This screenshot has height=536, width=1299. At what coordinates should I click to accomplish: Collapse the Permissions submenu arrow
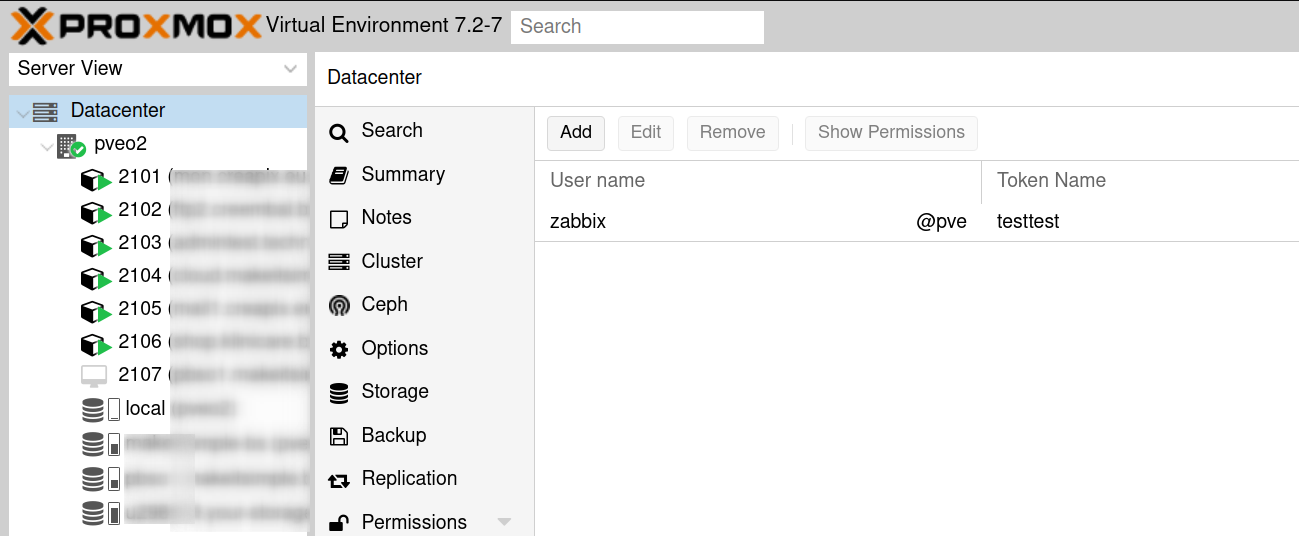tap(504, 522)
